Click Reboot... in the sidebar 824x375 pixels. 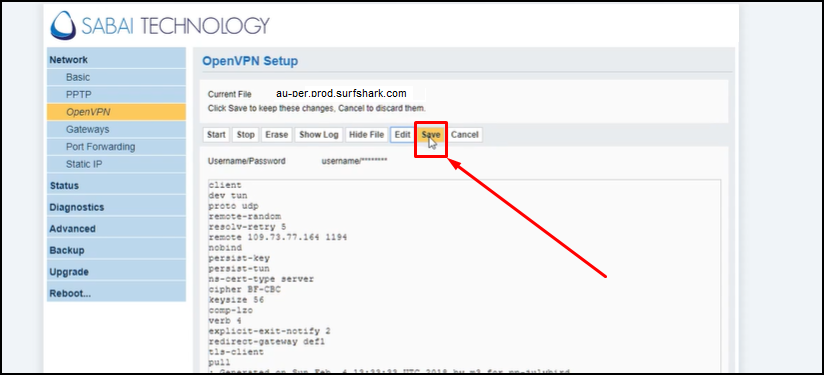[x=116, y=293]
